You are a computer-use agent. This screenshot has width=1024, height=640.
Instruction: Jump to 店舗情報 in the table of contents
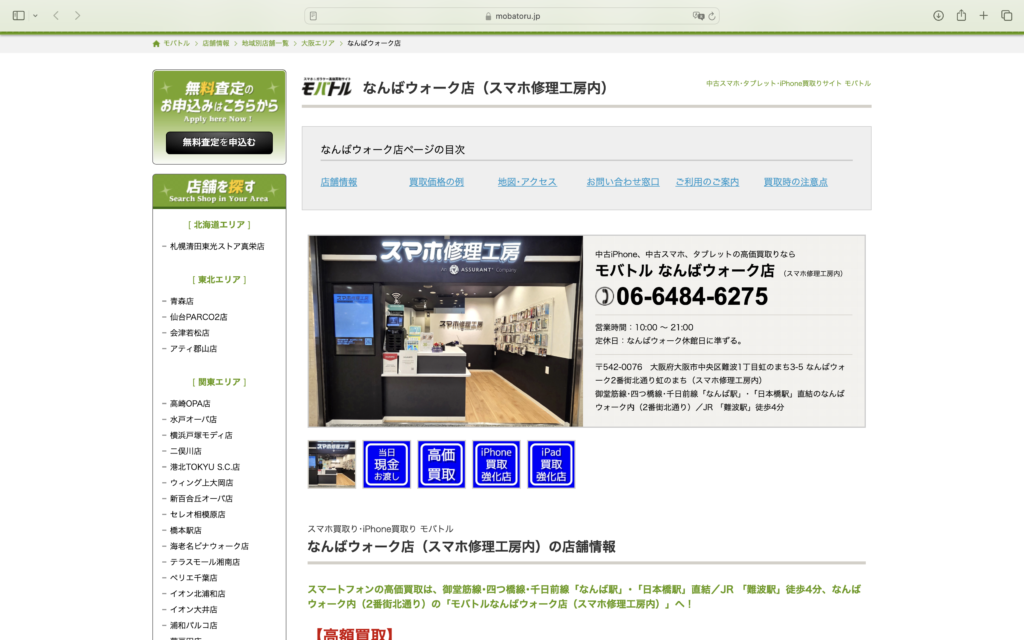coord(338,182)
